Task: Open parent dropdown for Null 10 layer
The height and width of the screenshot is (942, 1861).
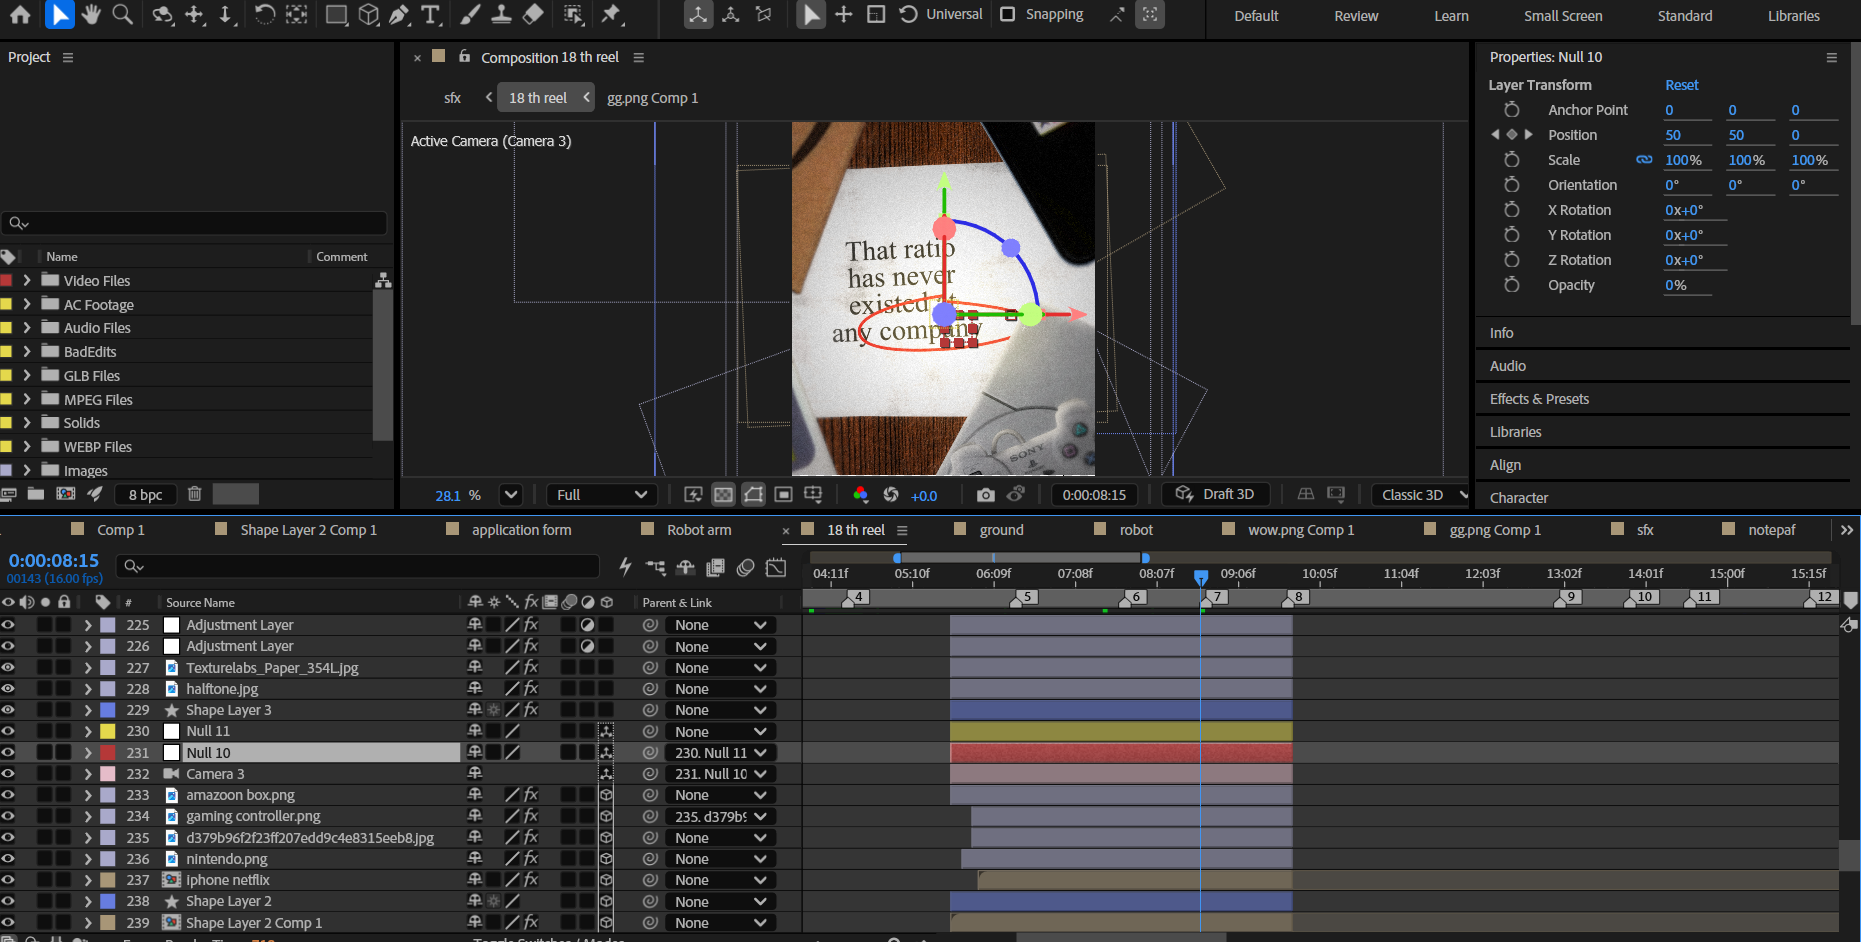Action: pos(720,753)
